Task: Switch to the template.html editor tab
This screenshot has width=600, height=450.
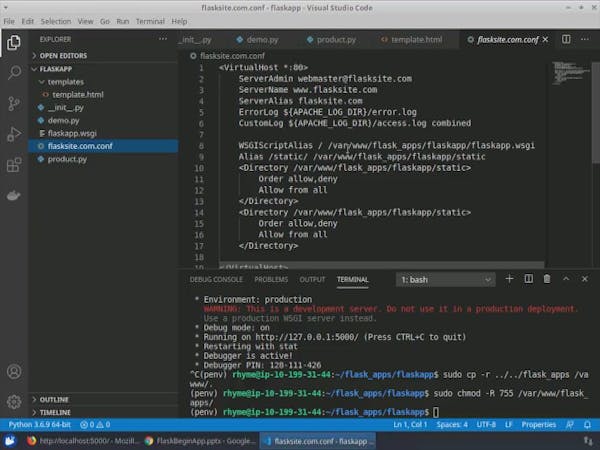Action: 412,40
